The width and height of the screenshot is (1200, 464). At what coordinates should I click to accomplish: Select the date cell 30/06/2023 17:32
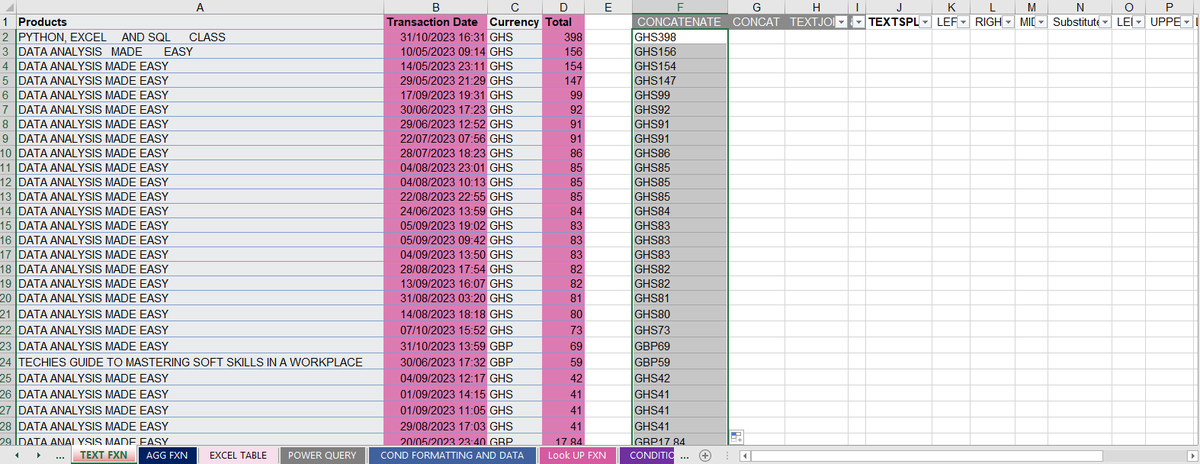tap(435, 362)
